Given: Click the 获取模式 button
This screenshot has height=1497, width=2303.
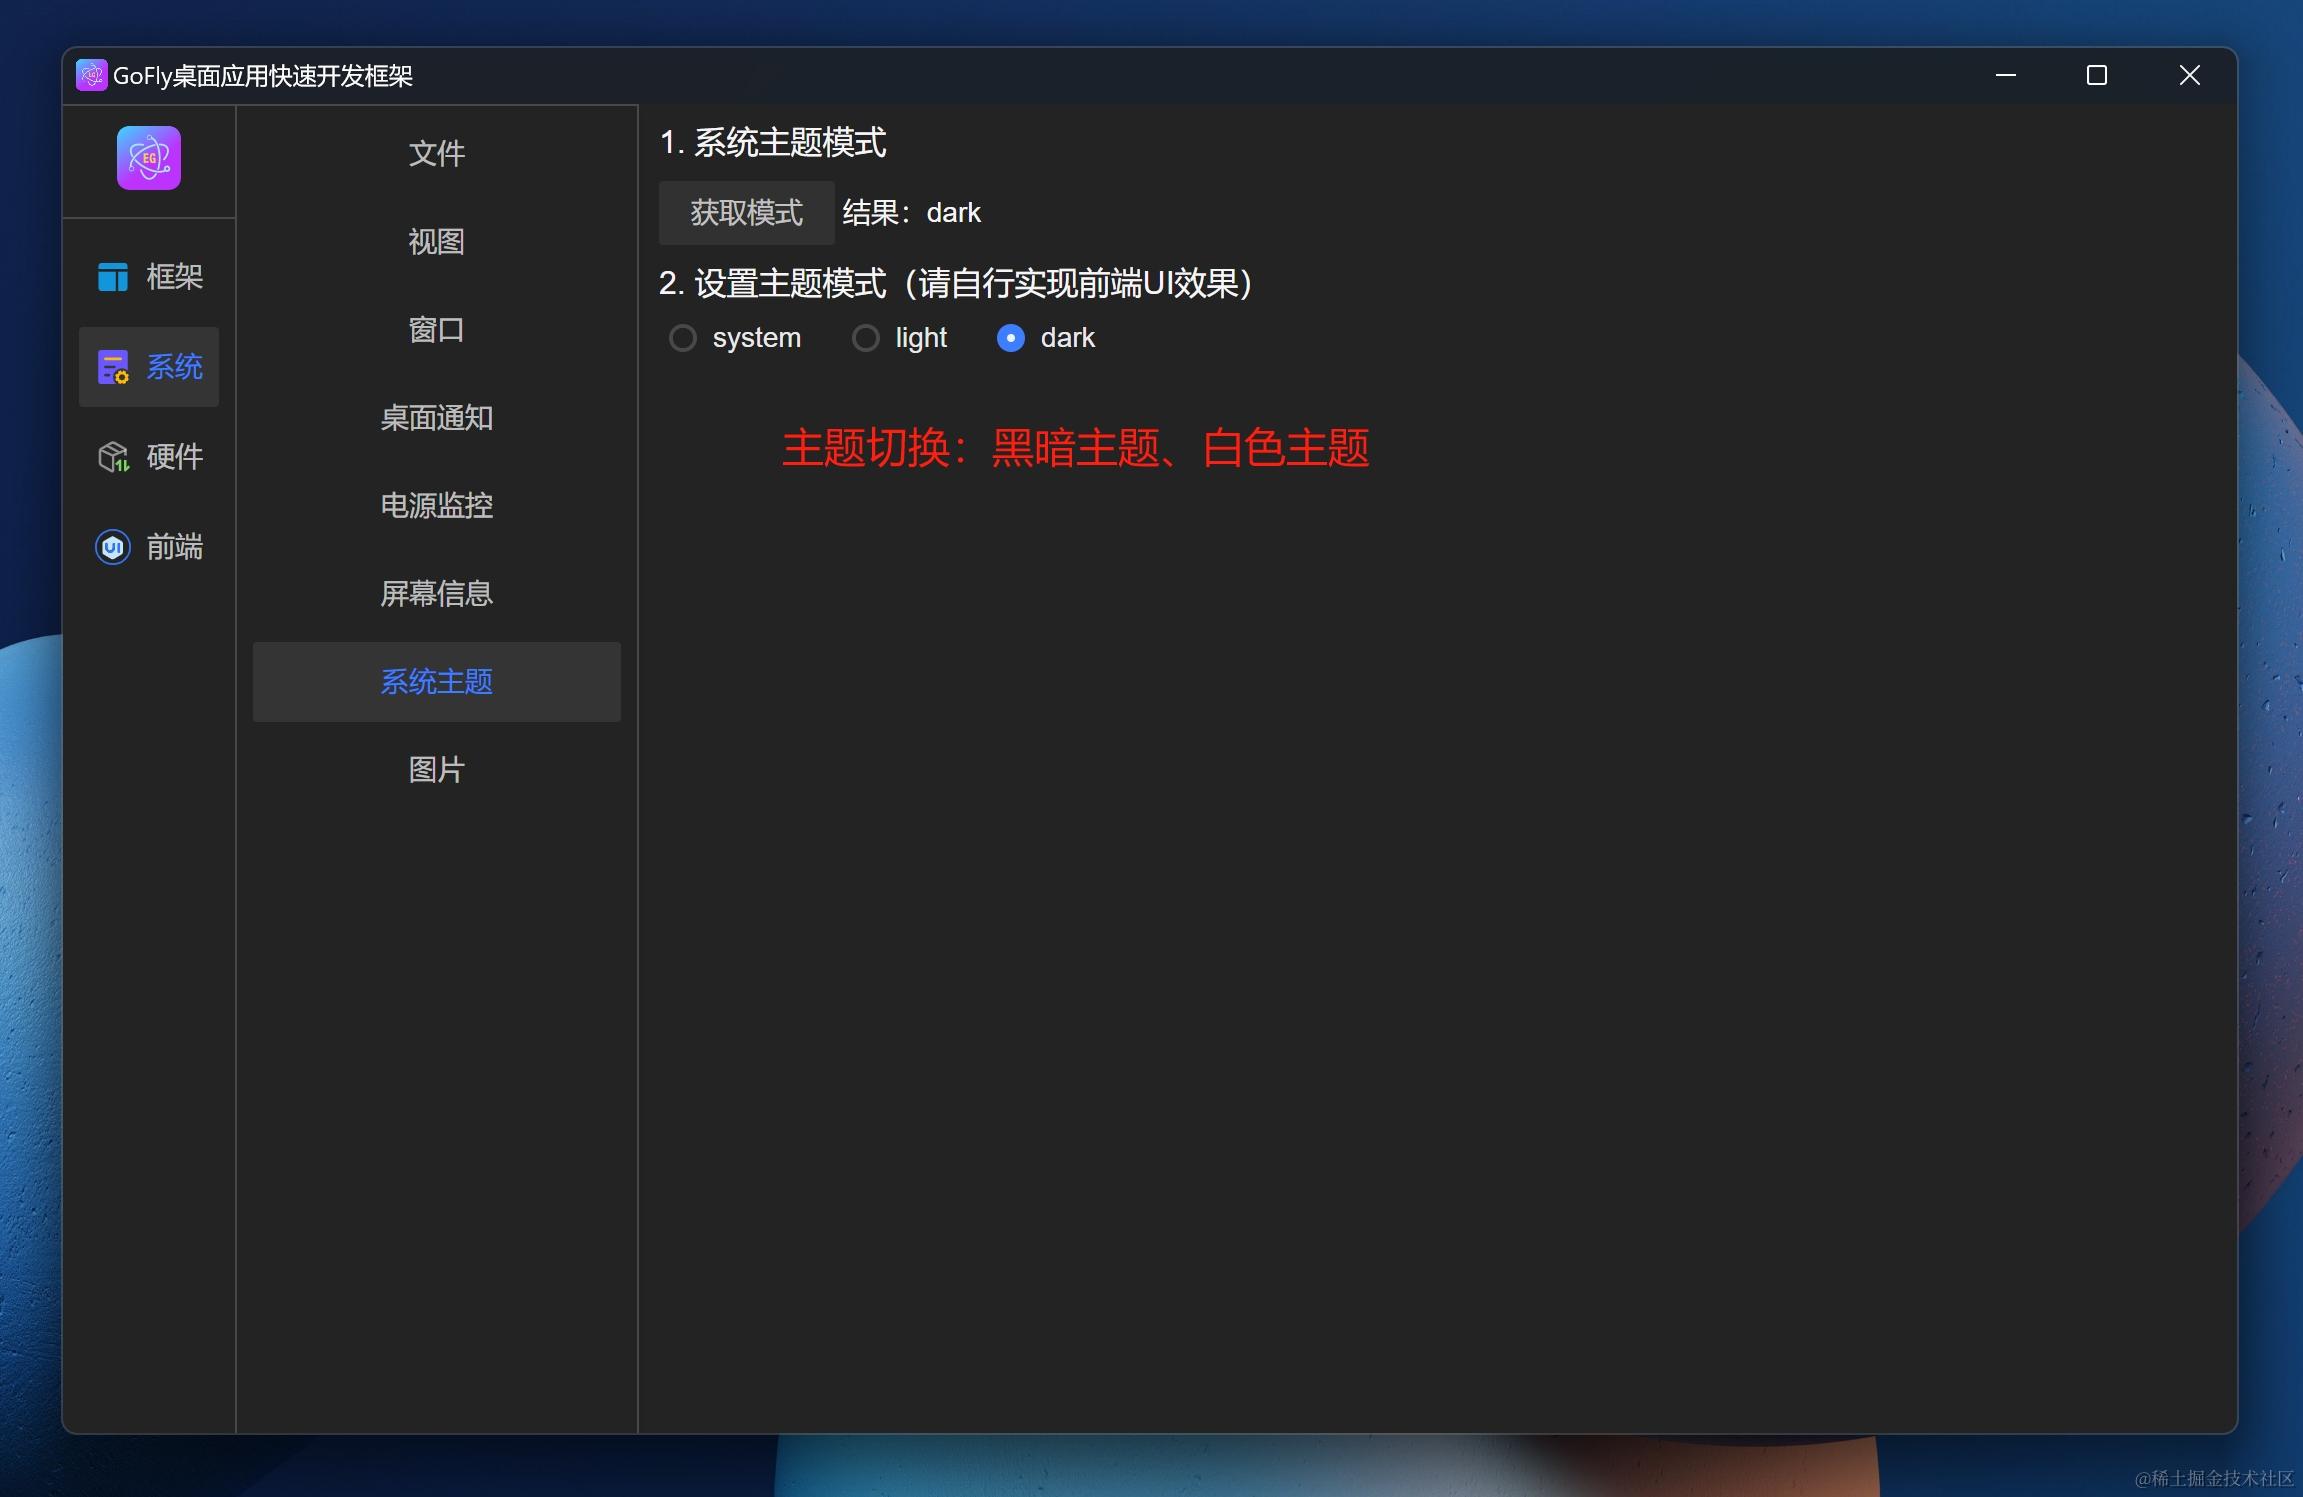Looking at the screenshot, I should (747, 213).
